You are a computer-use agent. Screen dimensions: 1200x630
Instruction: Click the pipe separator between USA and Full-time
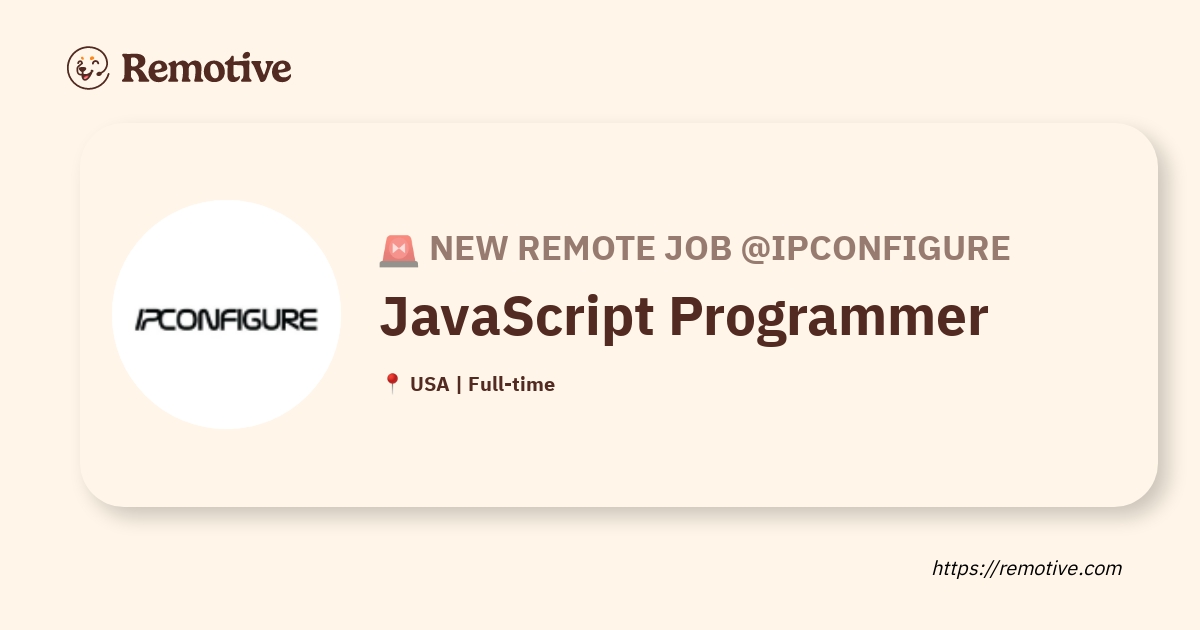[458, 384]
